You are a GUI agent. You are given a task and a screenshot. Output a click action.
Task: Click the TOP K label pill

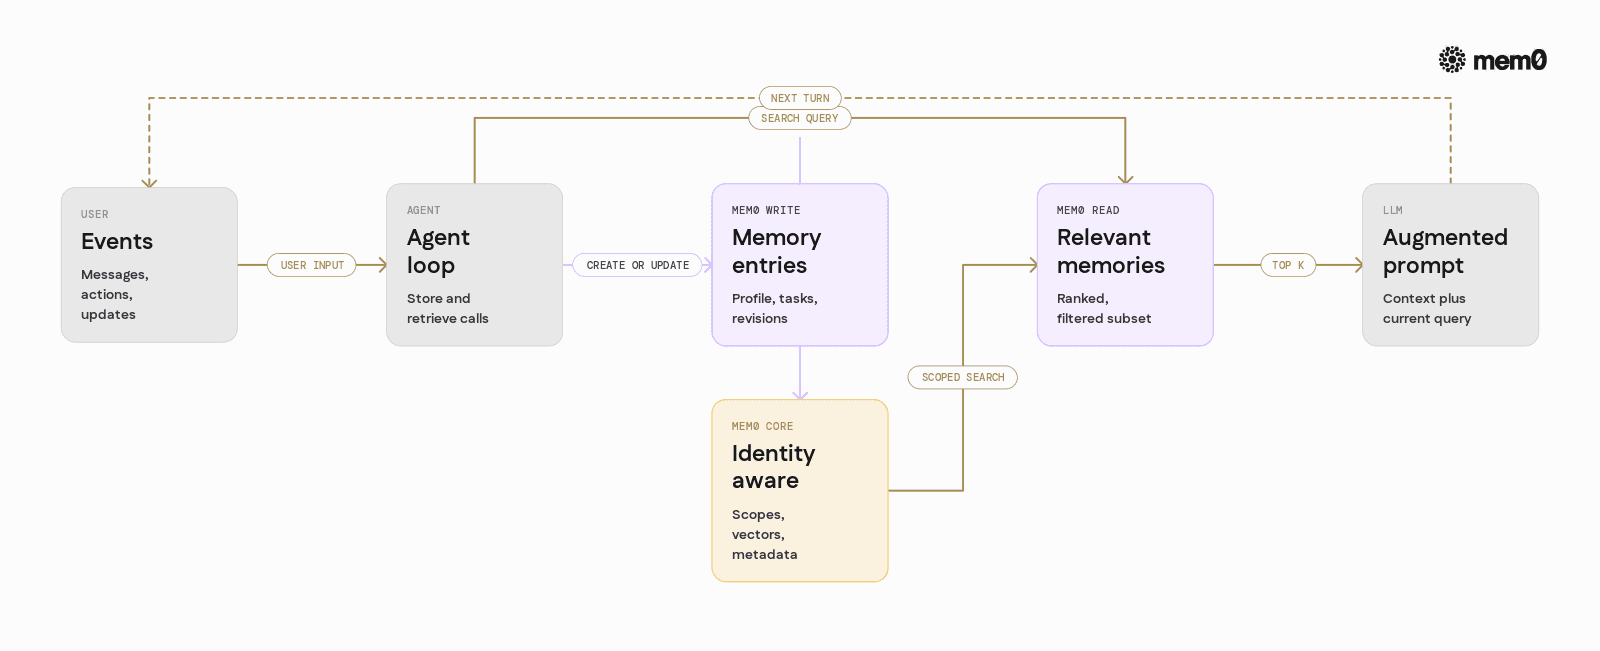click(1288, 265)
